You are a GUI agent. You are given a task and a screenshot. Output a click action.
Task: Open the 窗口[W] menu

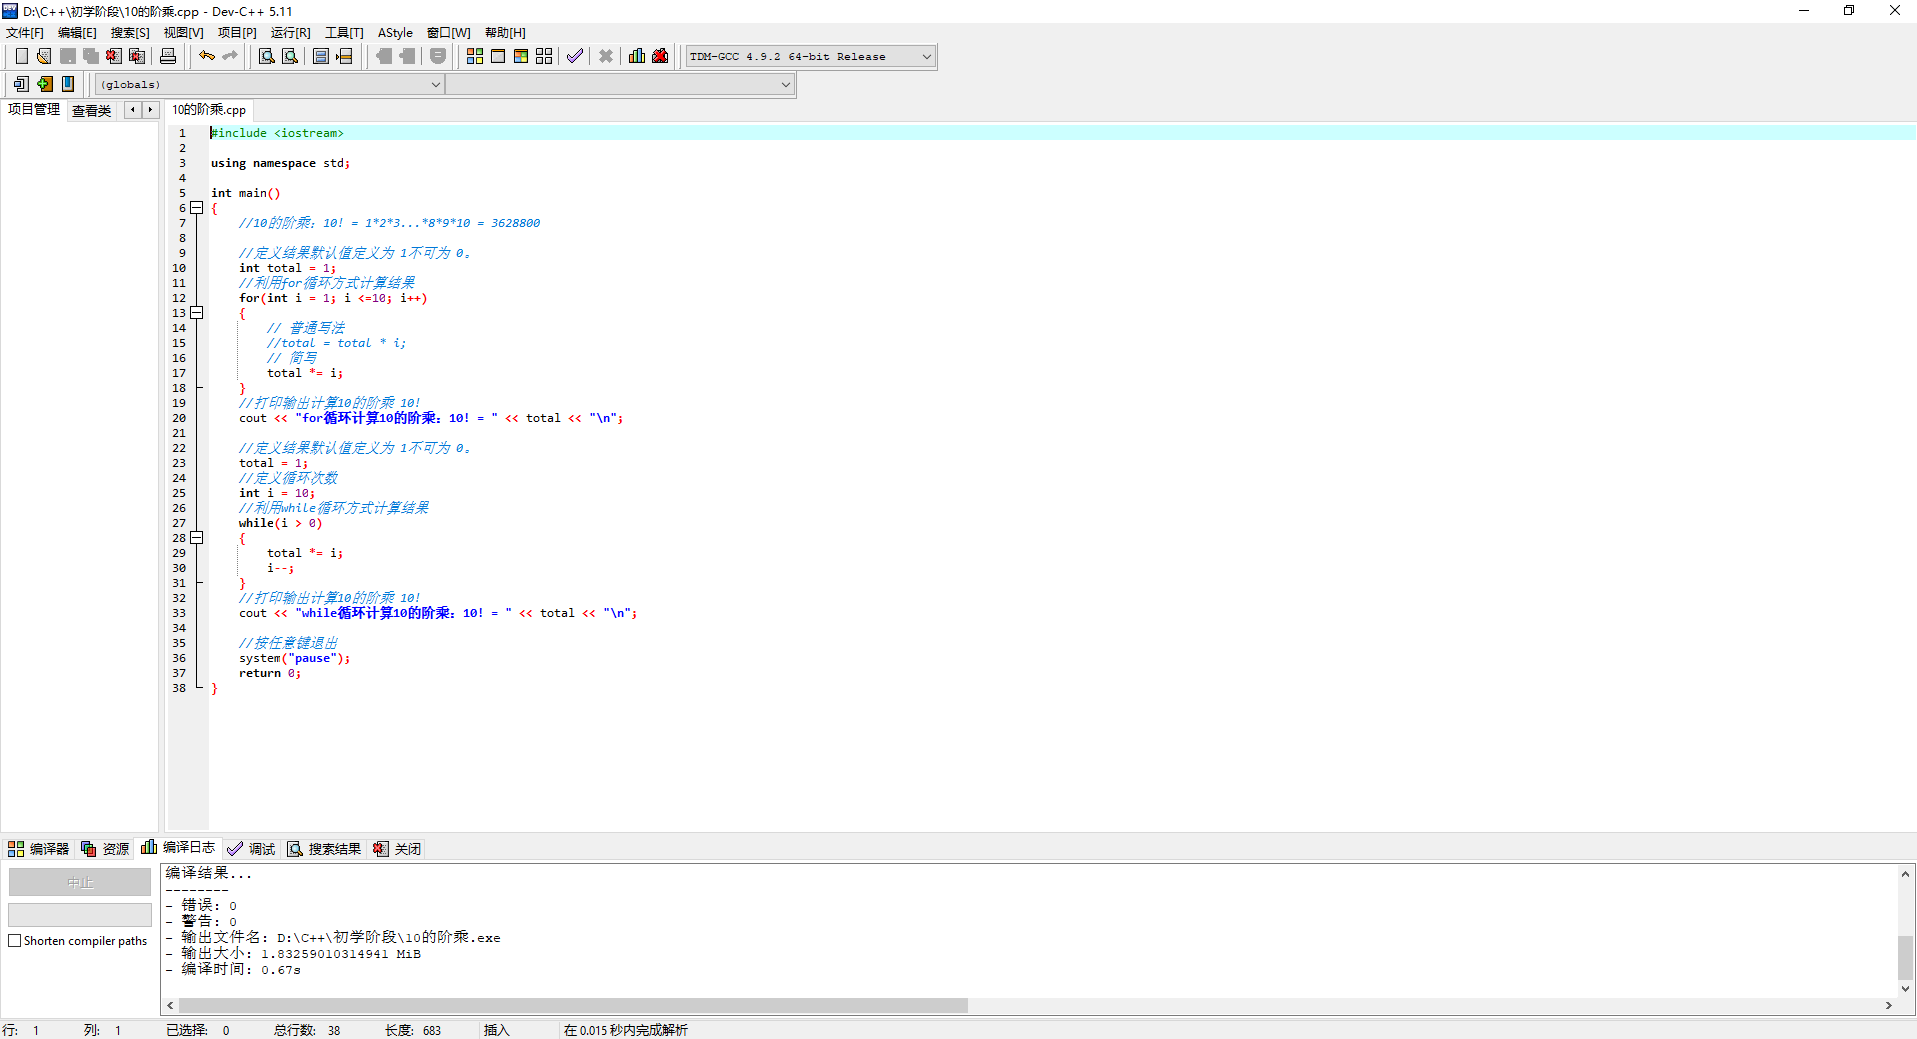coord(449,33)
